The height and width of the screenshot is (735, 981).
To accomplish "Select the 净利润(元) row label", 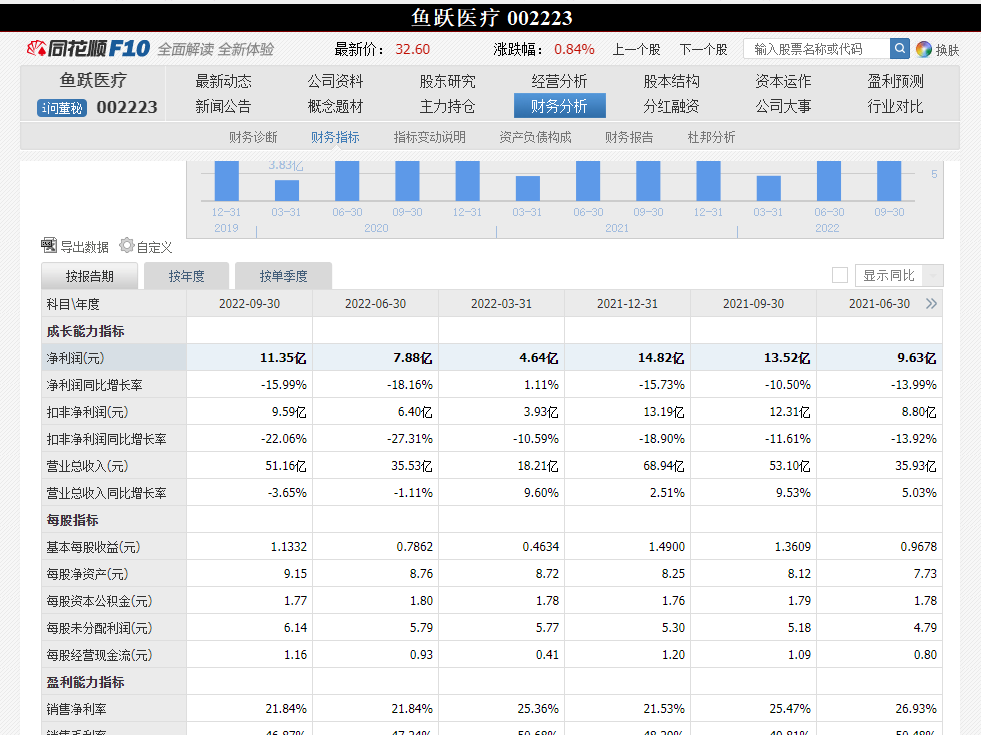I will coord(76,358).
